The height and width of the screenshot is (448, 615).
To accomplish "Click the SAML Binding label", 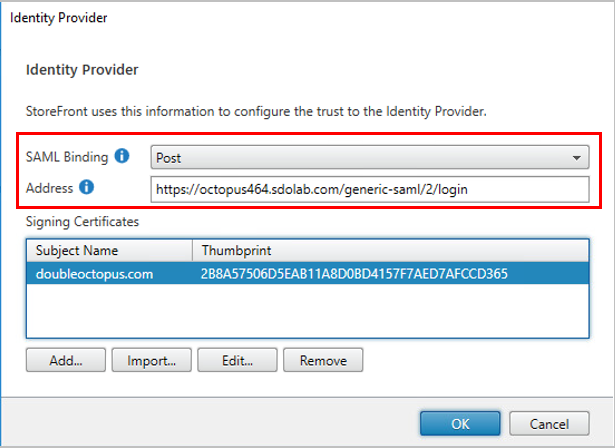I will click(67, 157).
